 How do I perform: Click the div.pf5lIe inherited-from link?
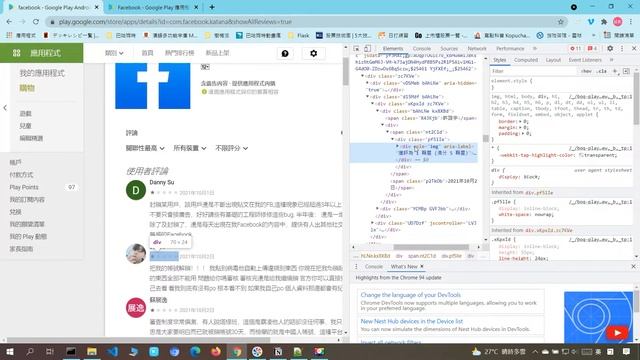point(539,192)
